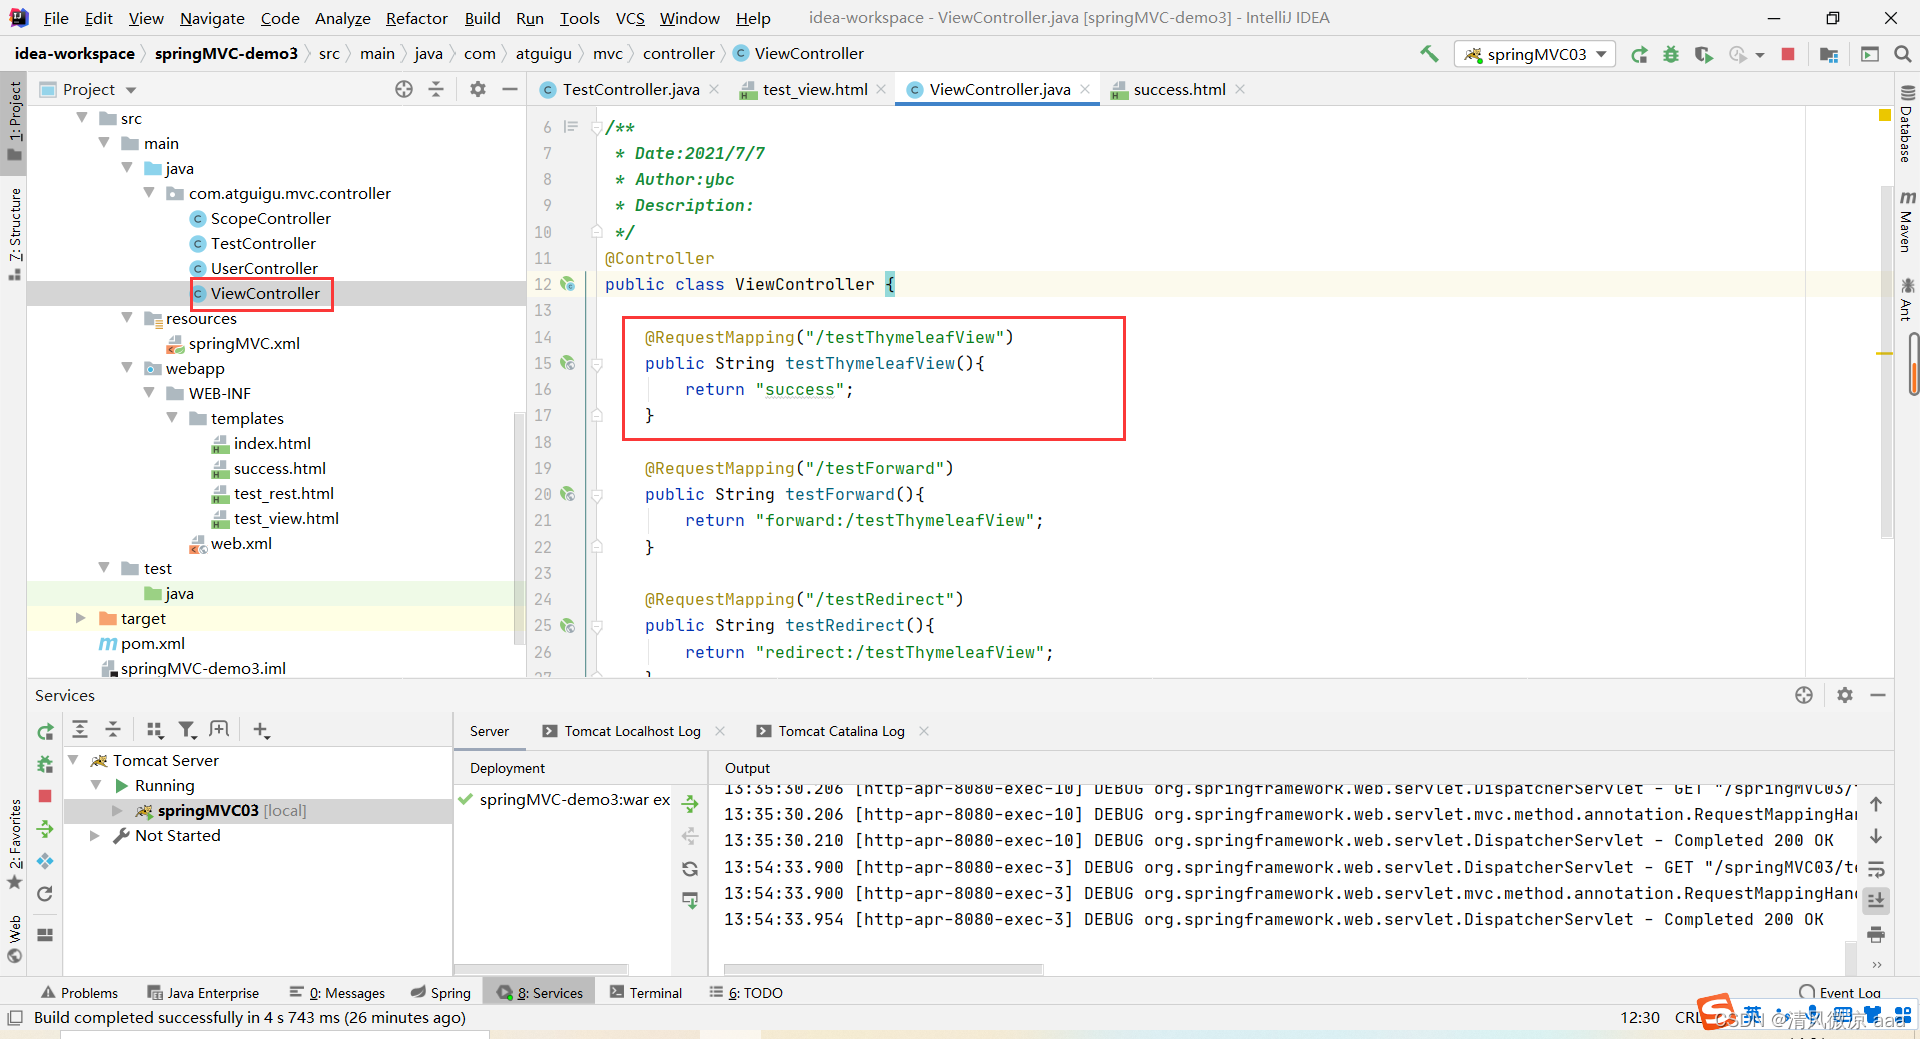Expand the Not Started node

(x=95, y=835)
